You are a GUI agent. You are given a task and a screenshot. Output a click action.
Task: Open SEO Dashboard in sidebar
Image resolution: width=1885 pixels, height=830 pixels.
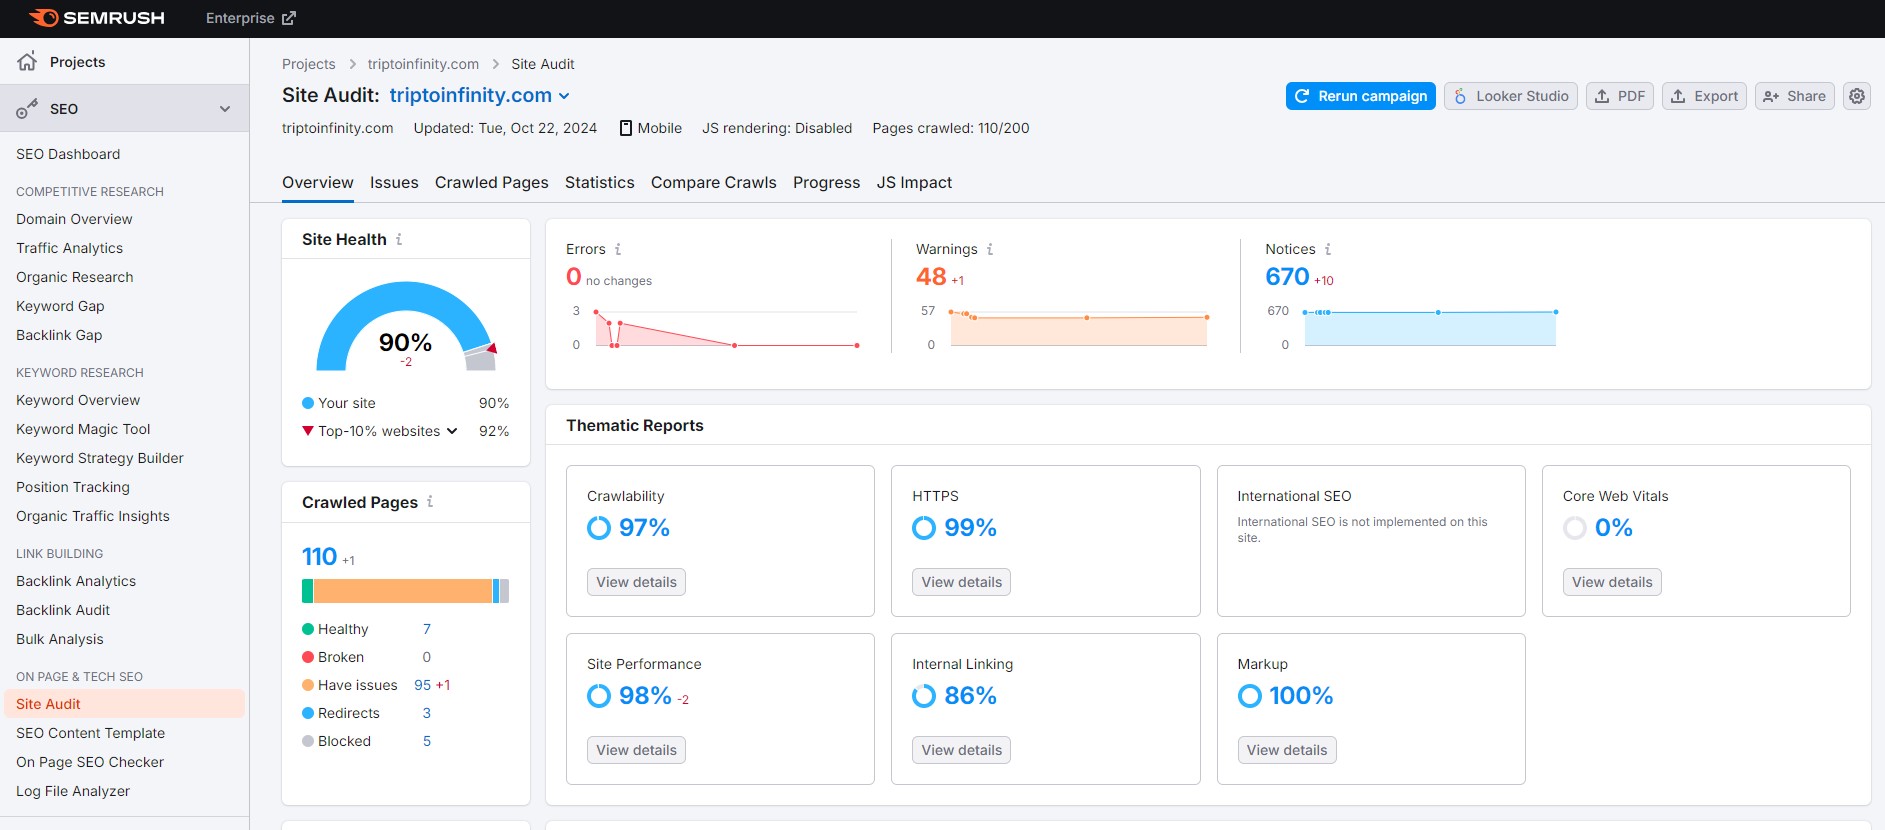click(68, 154)
